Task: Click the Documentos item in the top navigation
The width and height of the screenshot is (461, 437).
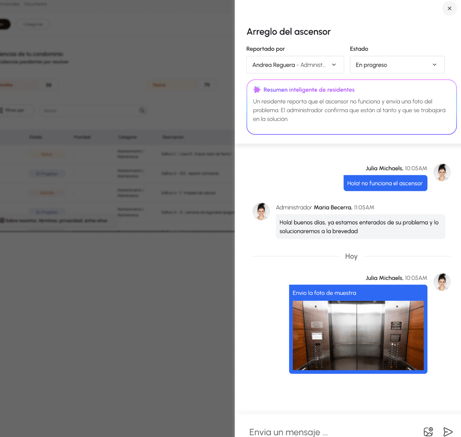Action: [x=35, y=4]
